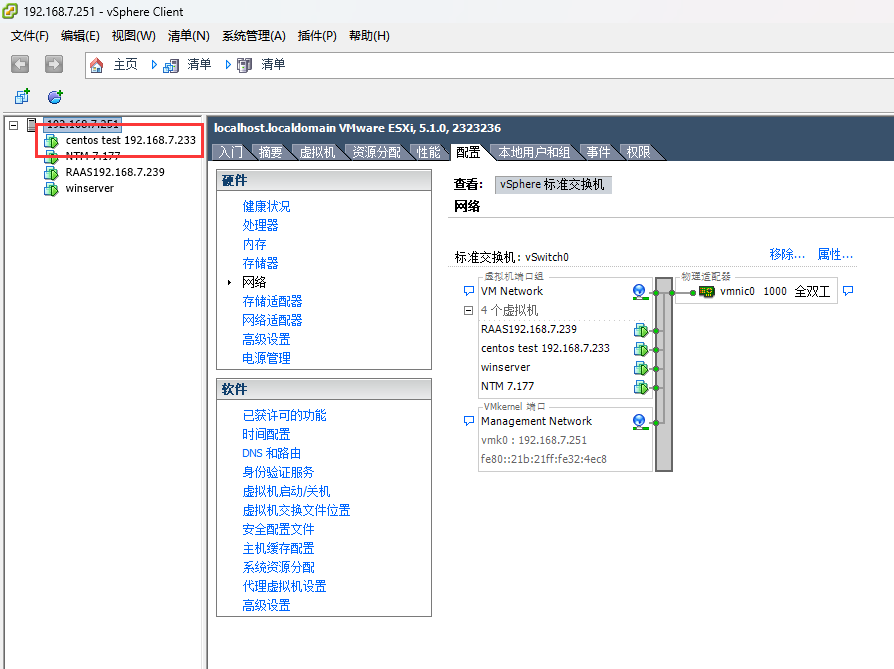Switch to the 事件 tab
The height and width of the screenshot is (669, 894).
(x=598, y=152)
